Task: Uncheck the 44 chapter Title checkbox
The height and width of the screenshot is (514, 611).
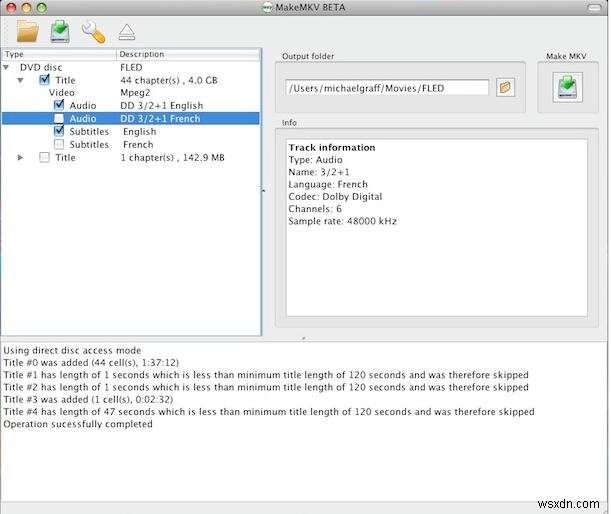Action: pos(44,80)
